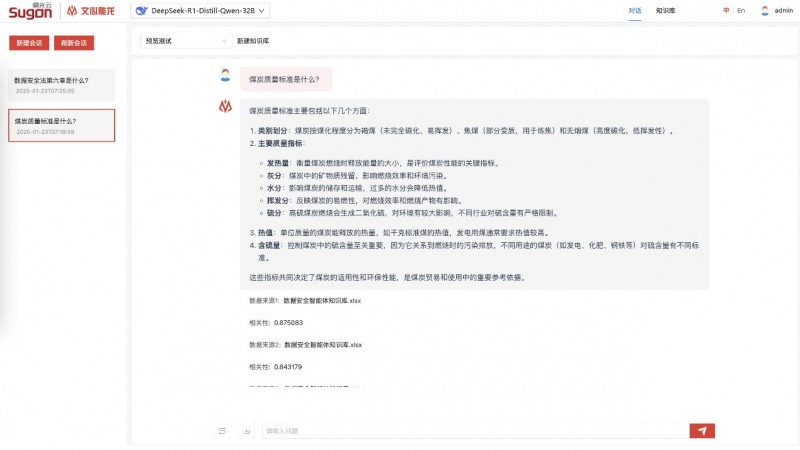Click the 刷新会话 button
This screenshot has height=450, width=800.
(x=74, y=43)
